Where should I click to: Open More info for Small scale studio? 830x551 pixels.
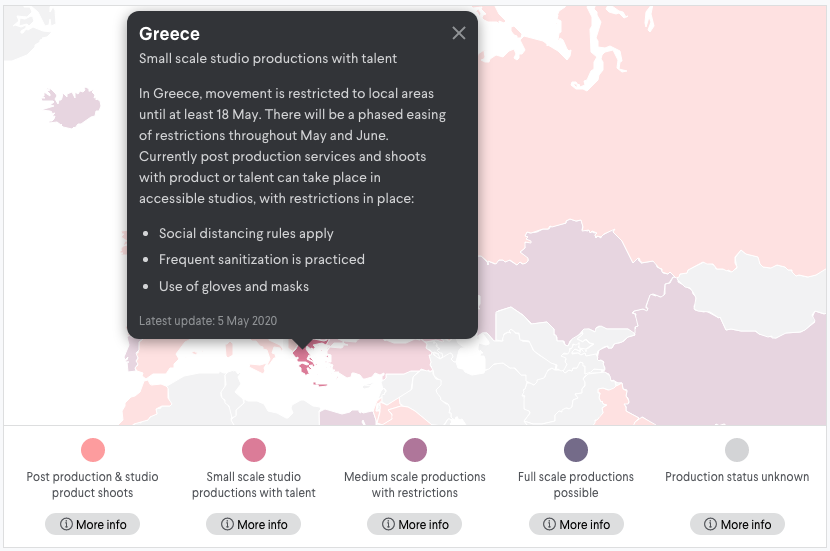click(x=254, y=524)
